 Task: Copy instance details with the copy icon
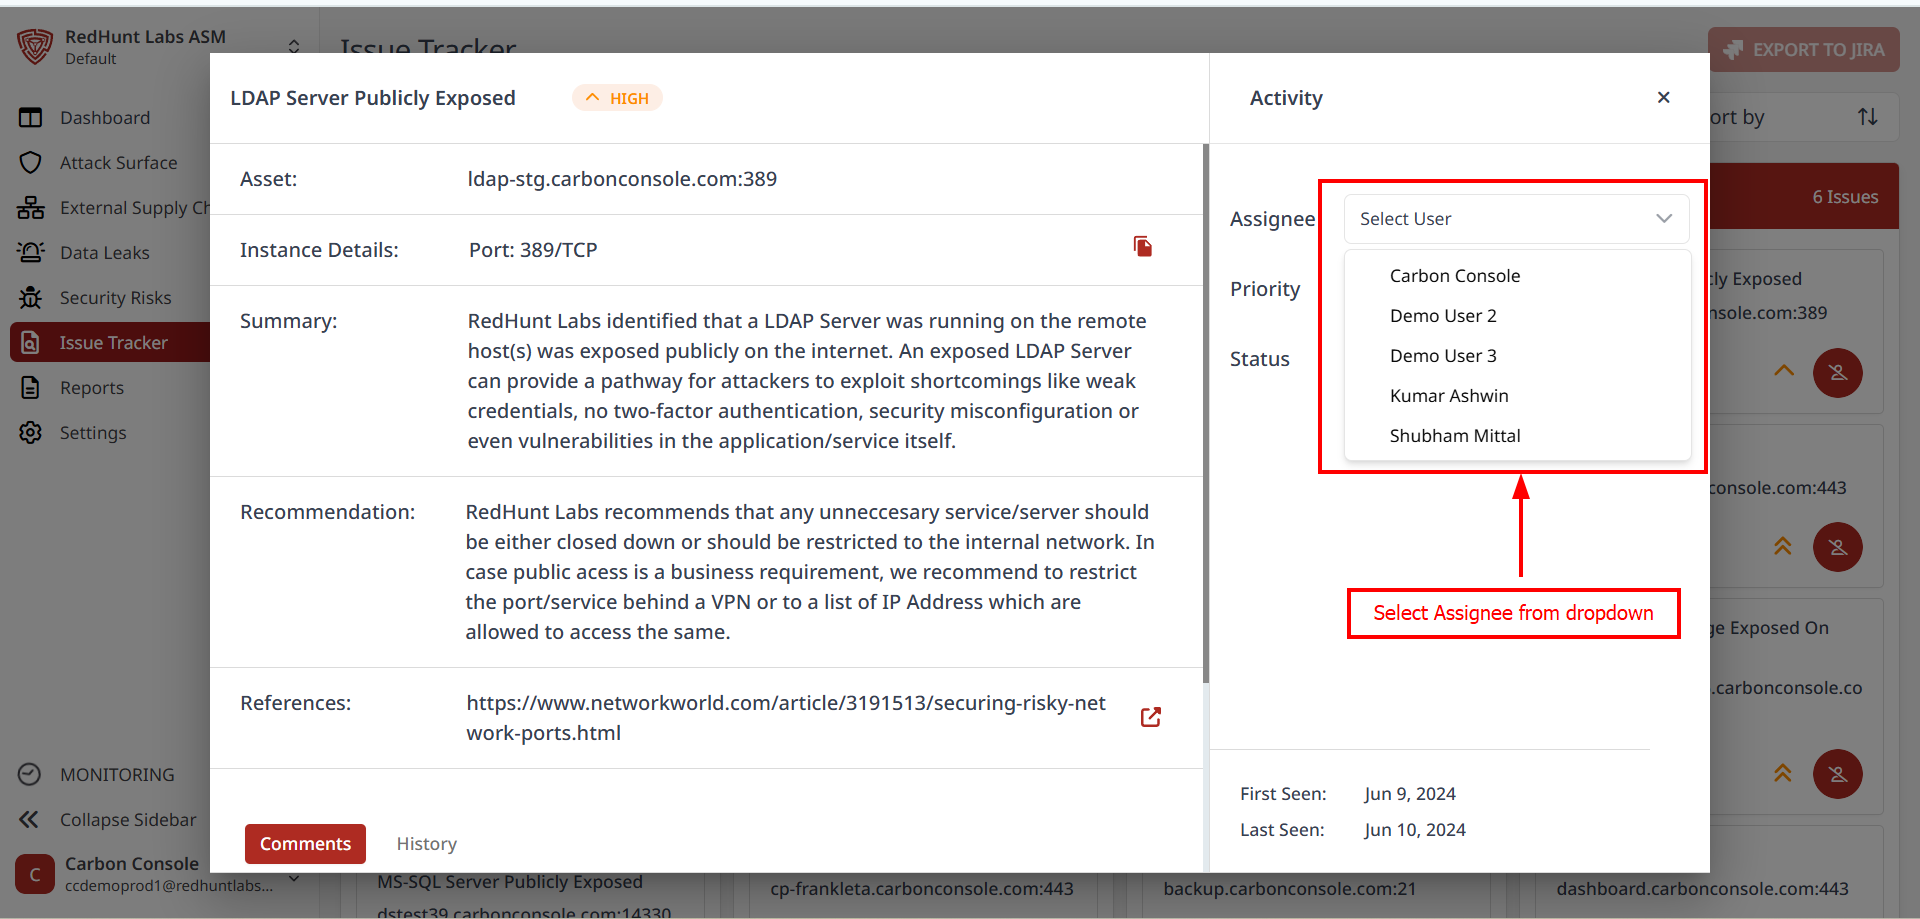(1143, 246)
